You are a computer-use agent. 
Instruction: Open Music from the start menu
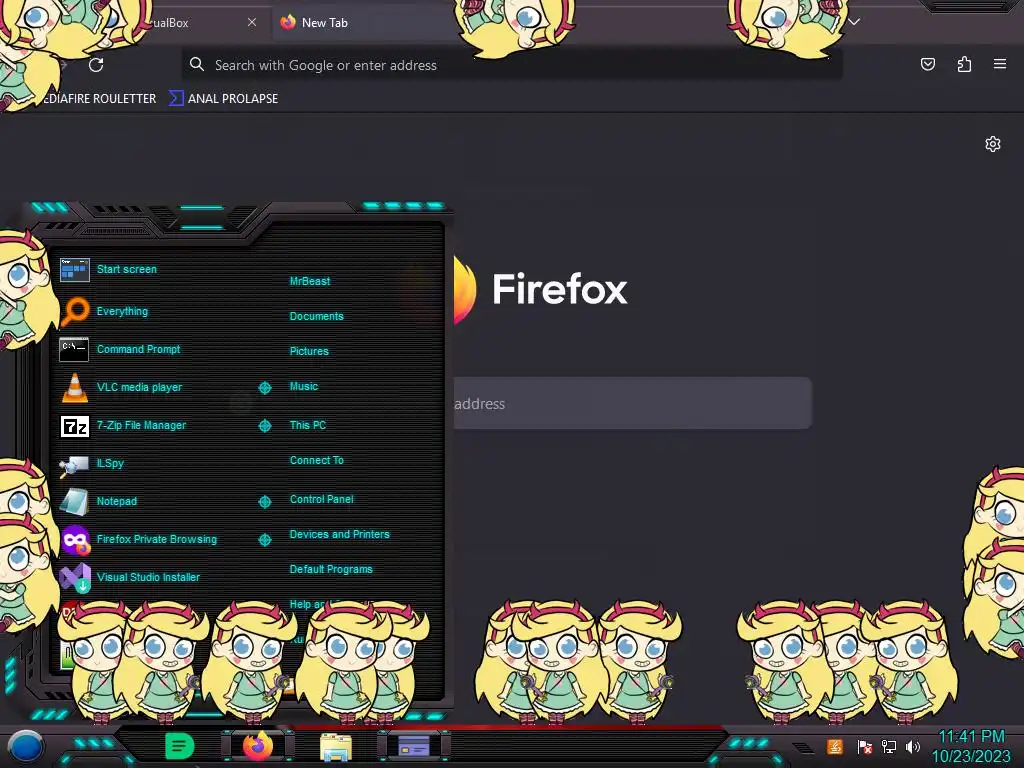304,387
